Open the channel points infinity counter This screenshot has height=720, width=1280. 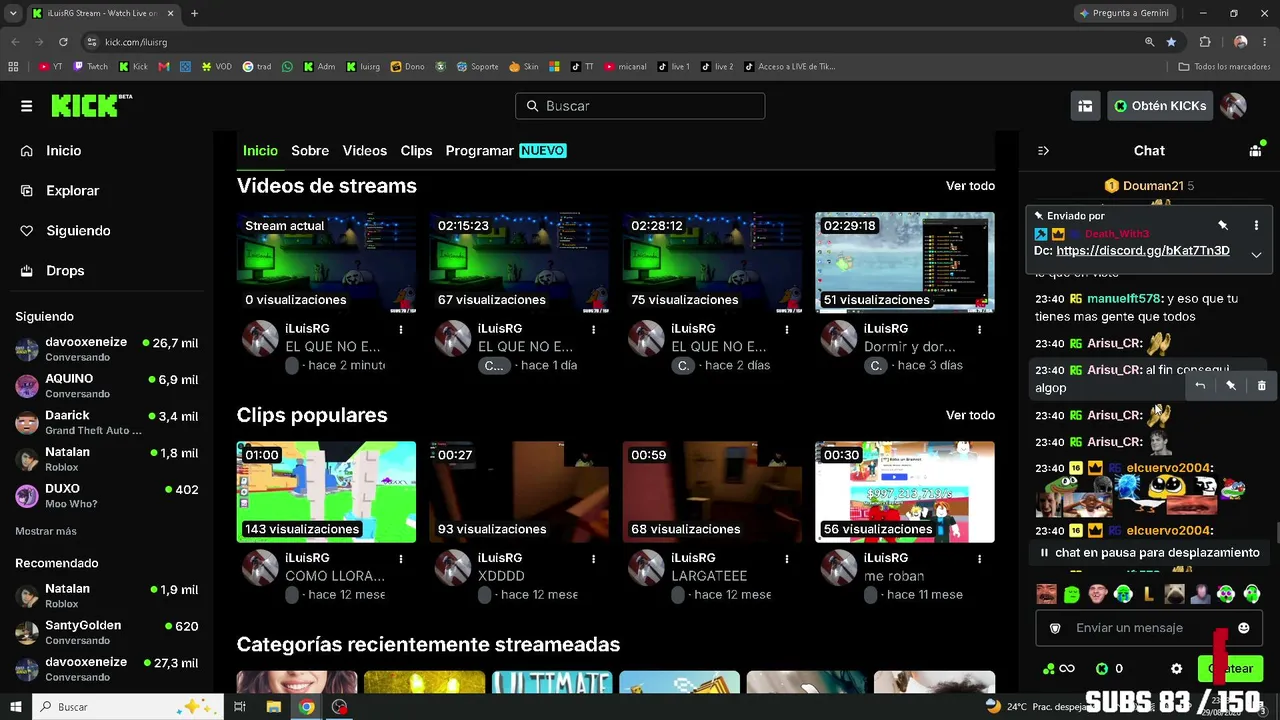click(1059, 669)
